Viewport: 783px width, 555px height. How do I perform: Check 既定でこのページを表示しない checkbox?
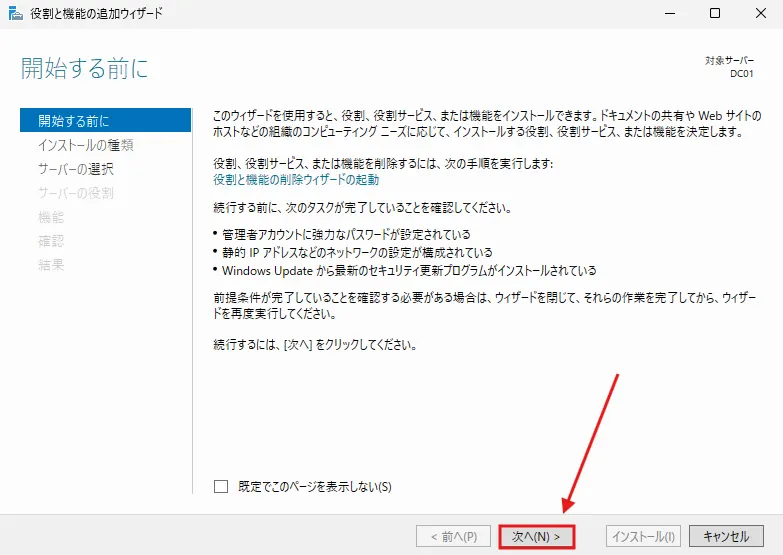(x=221, y=486)
